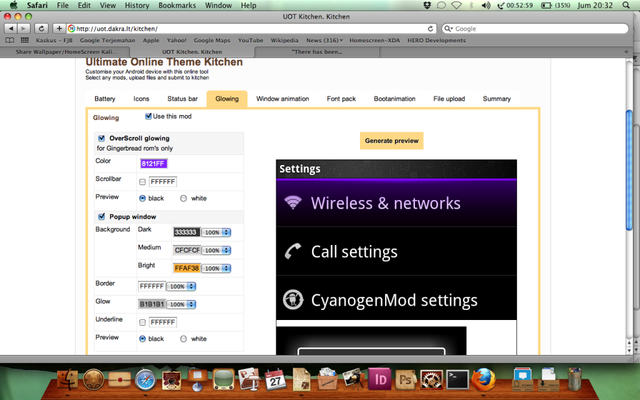Image resolution: width=640 pixels, height=400 pixels.
Task: Pick Dark background 333333 color field
Action: click(187, 232)
